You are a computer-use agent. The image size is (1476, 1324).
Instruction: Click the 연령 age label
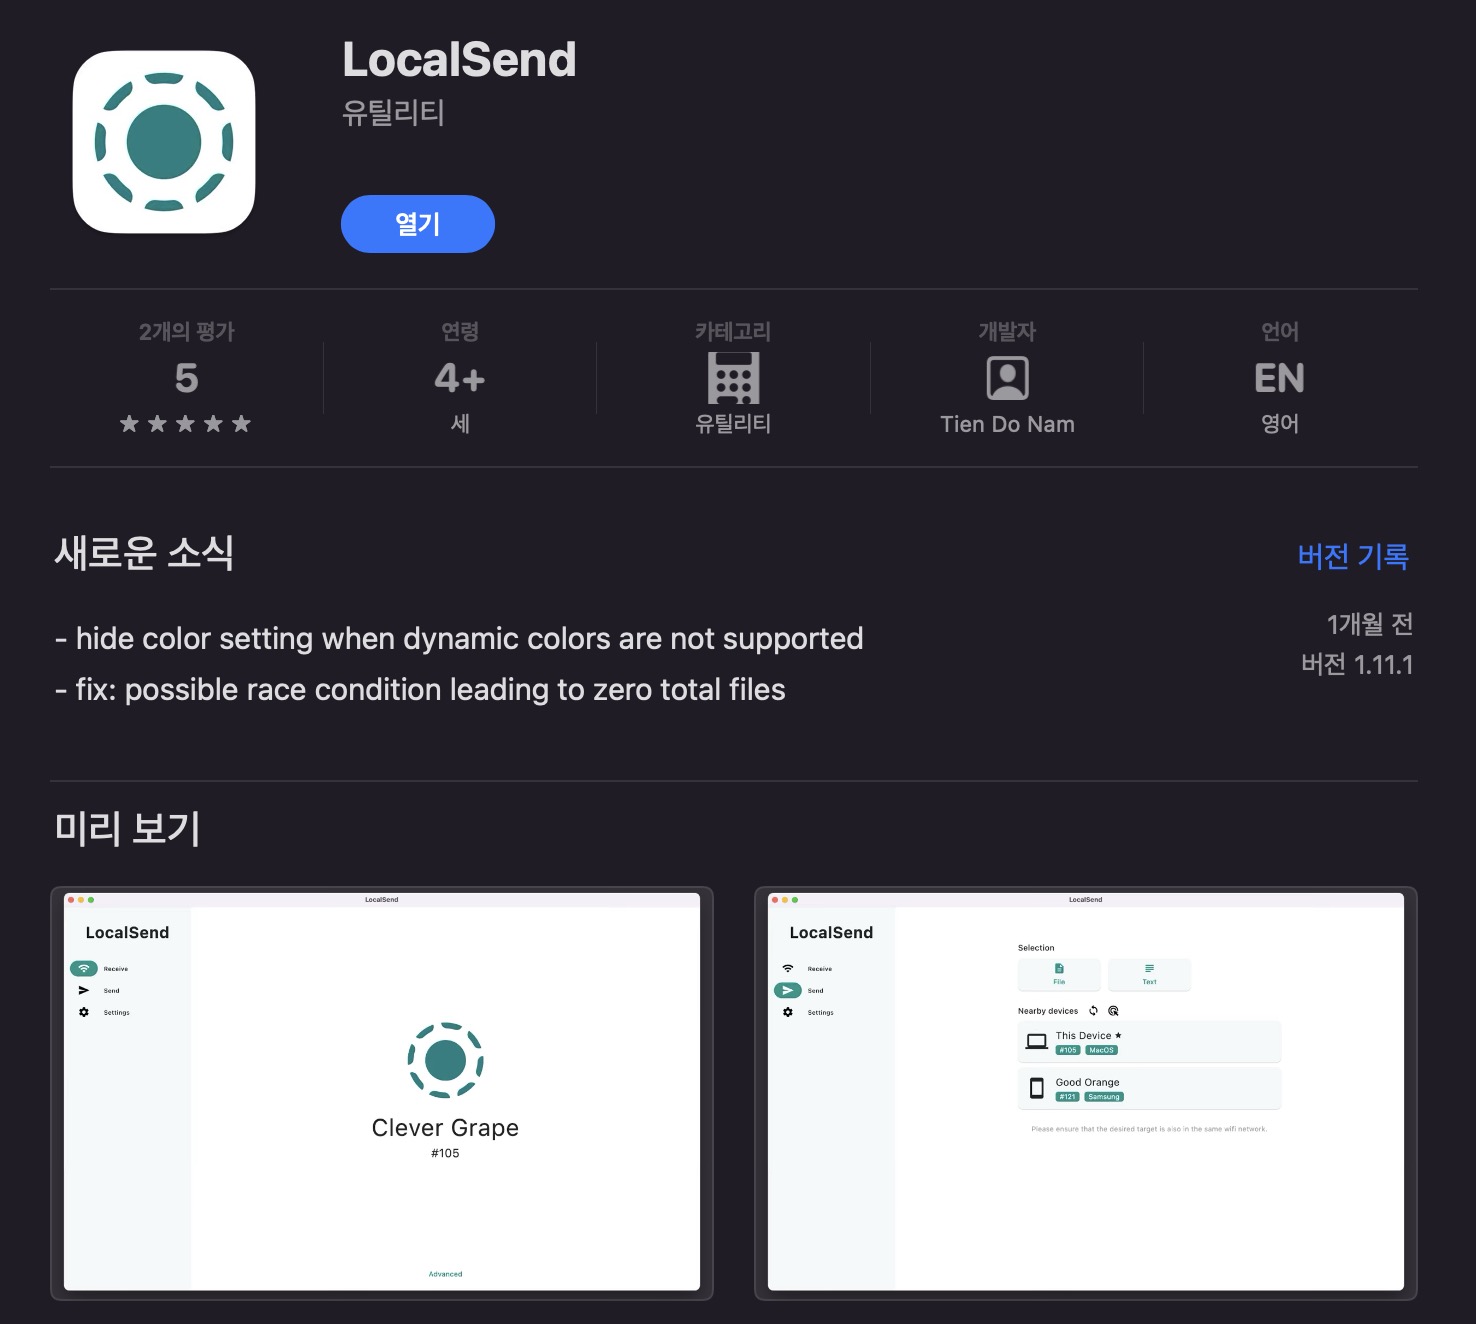point(460,332)
